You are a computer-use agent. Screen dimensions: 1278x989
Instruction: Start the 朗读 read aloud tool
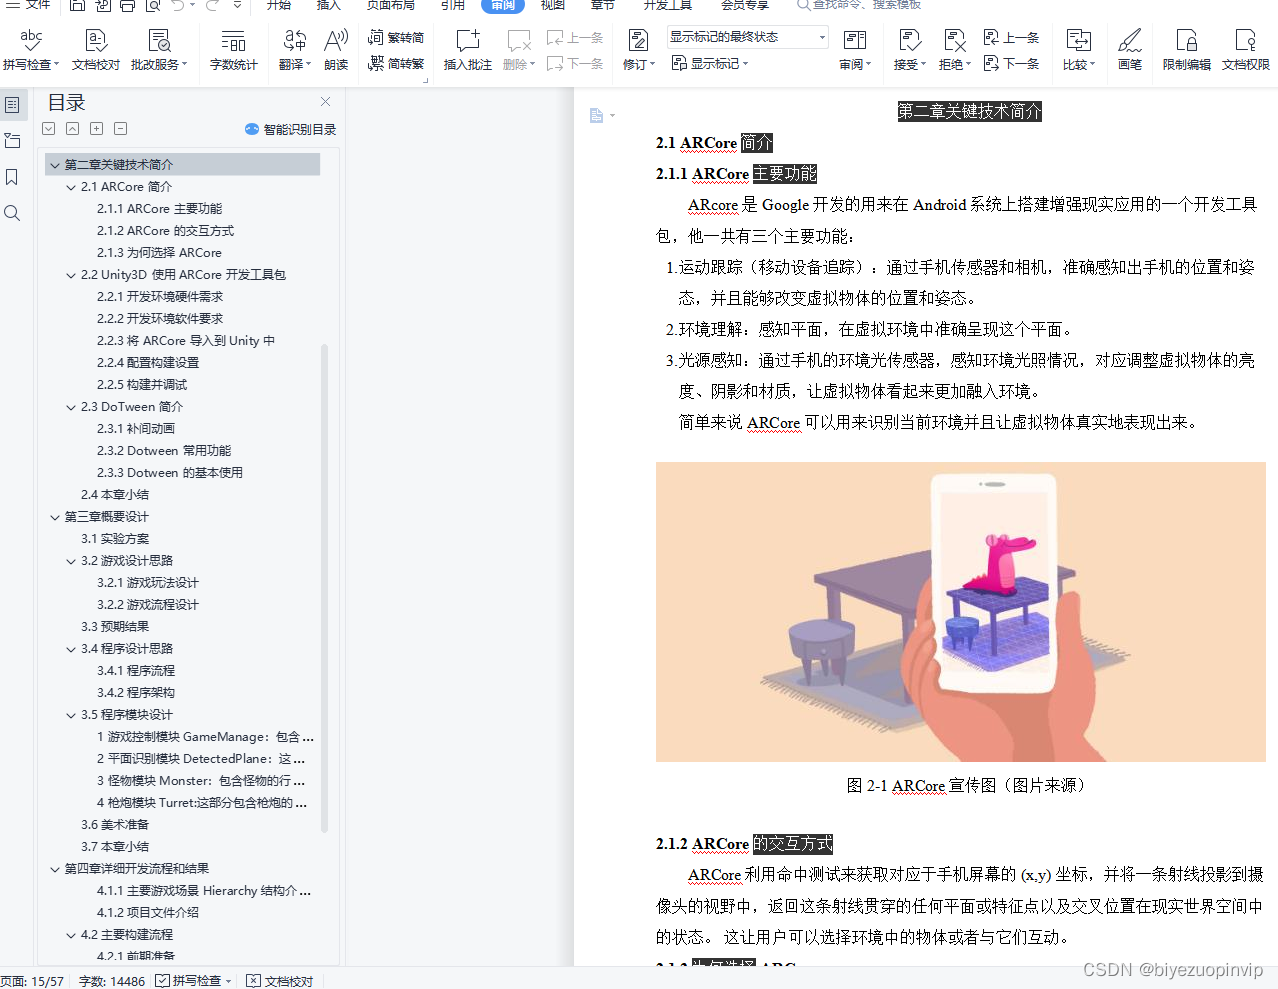[x=336, y=48]
